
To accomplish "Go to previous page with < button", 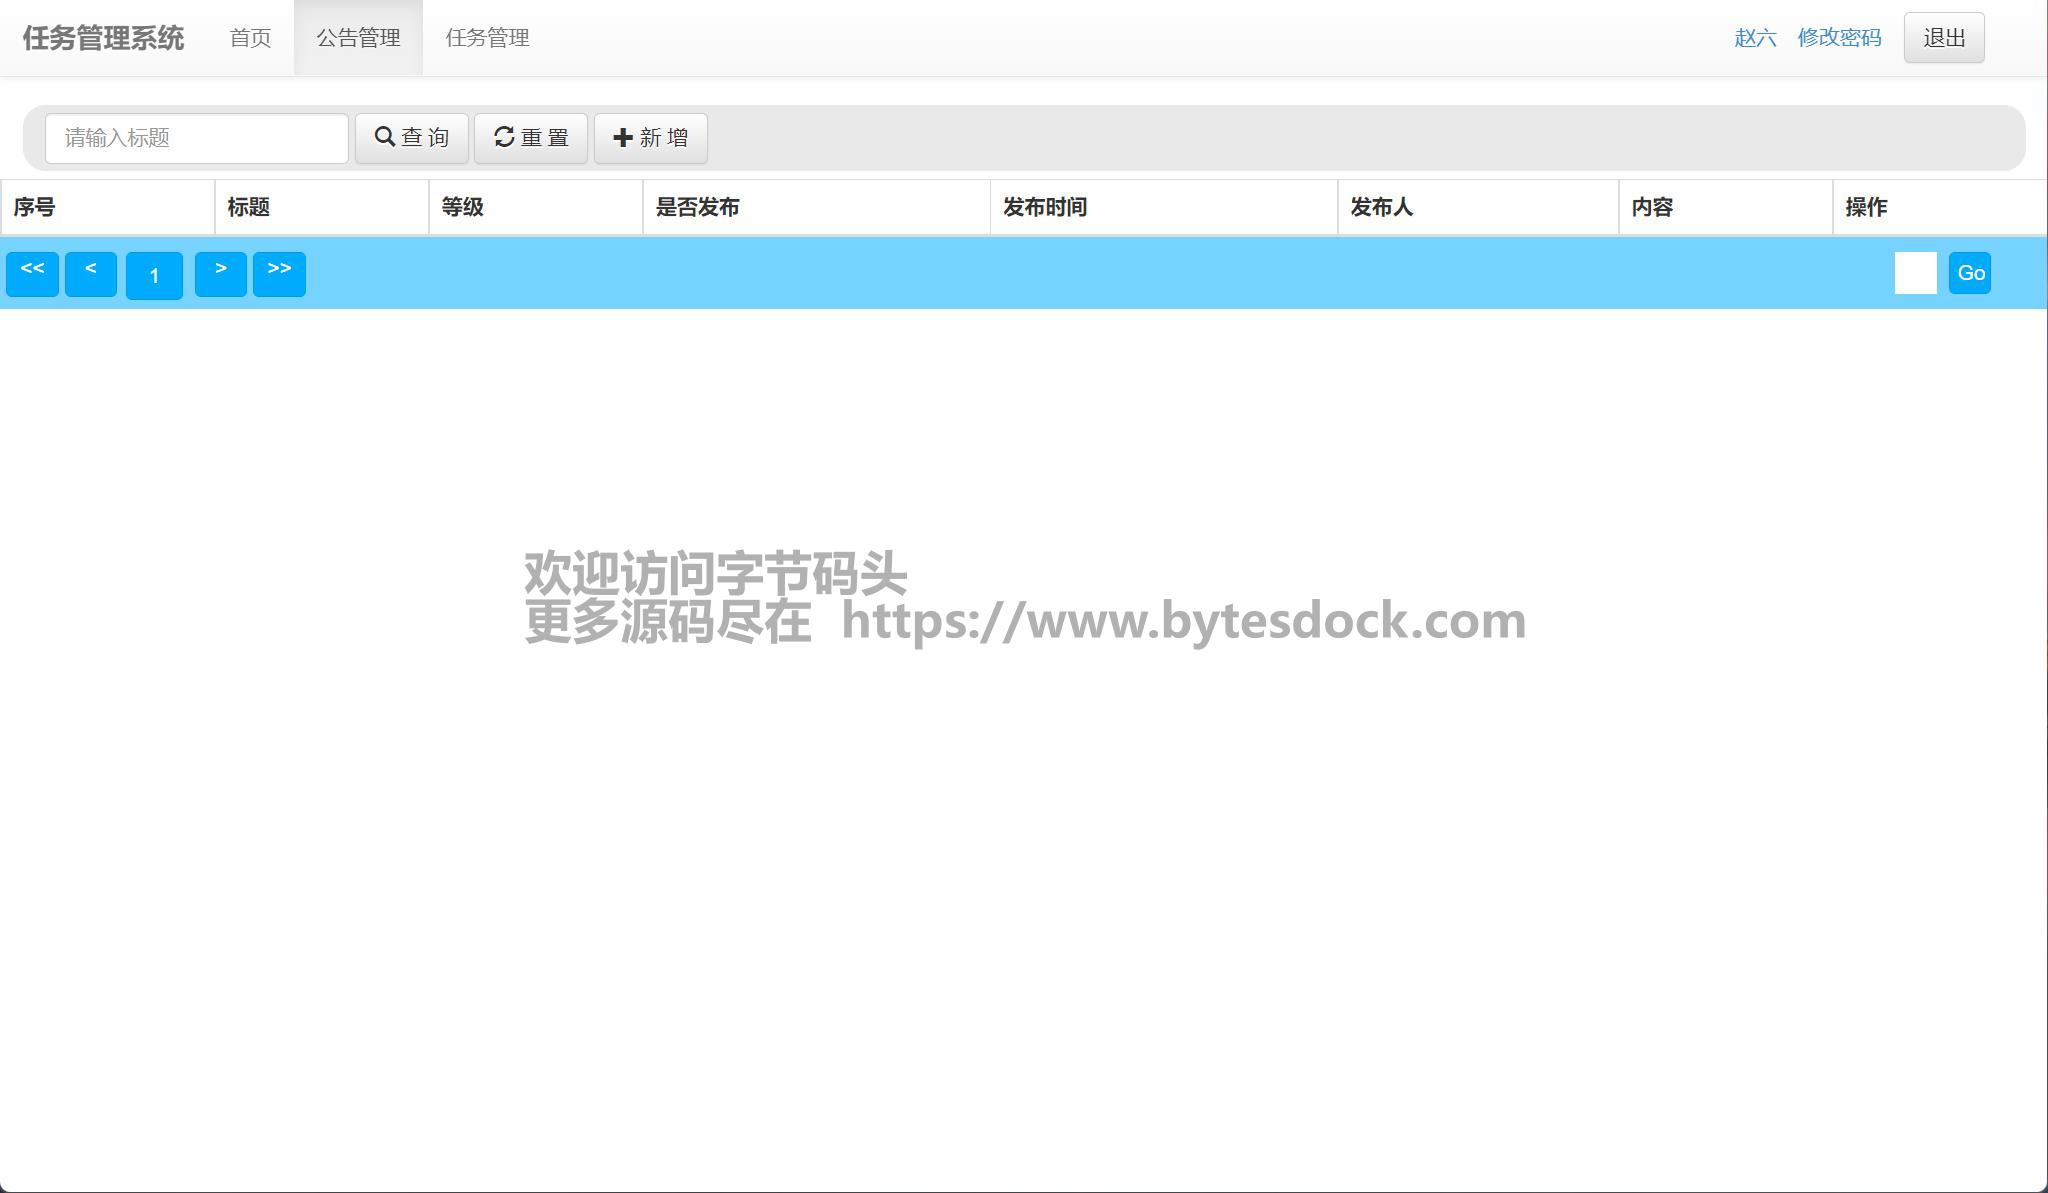I will pyautogui.click(x=91, y=274).
